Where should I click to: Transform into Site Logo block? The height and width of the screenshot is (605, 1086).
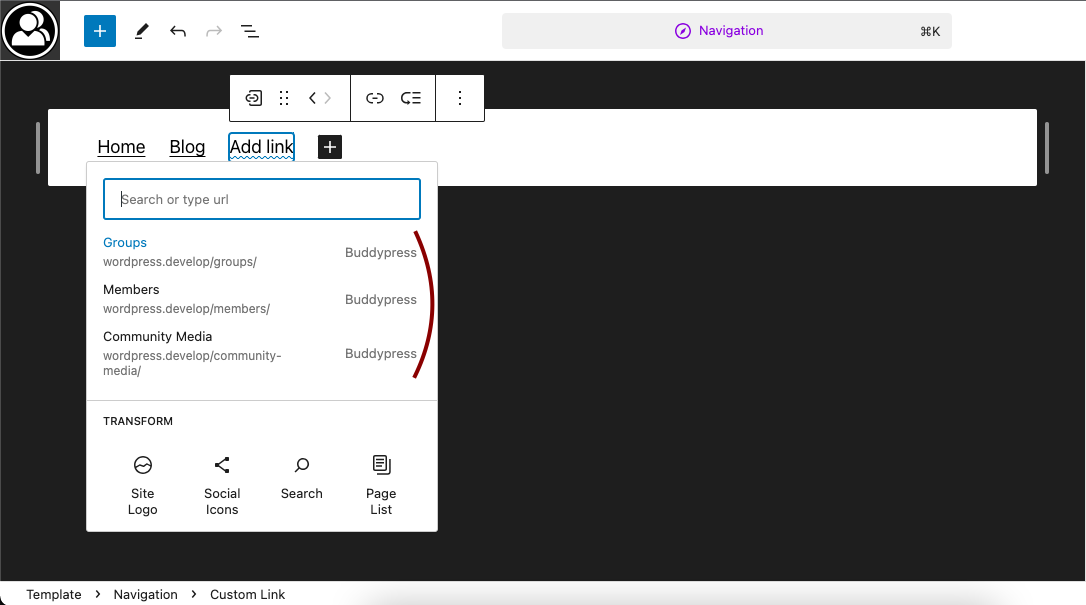pos(143,486)
